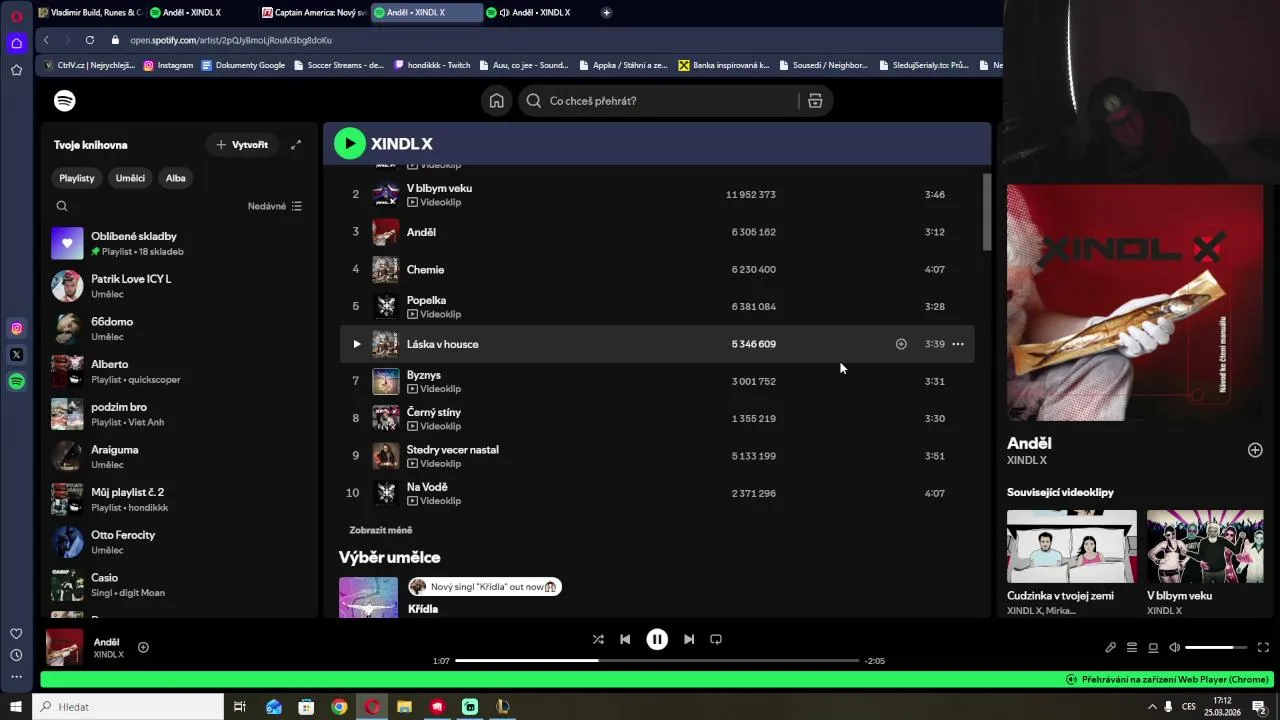Expand Tvoje knihovna to full screen
This screenshot has width=1280, height=720.
tap(296, 145)
